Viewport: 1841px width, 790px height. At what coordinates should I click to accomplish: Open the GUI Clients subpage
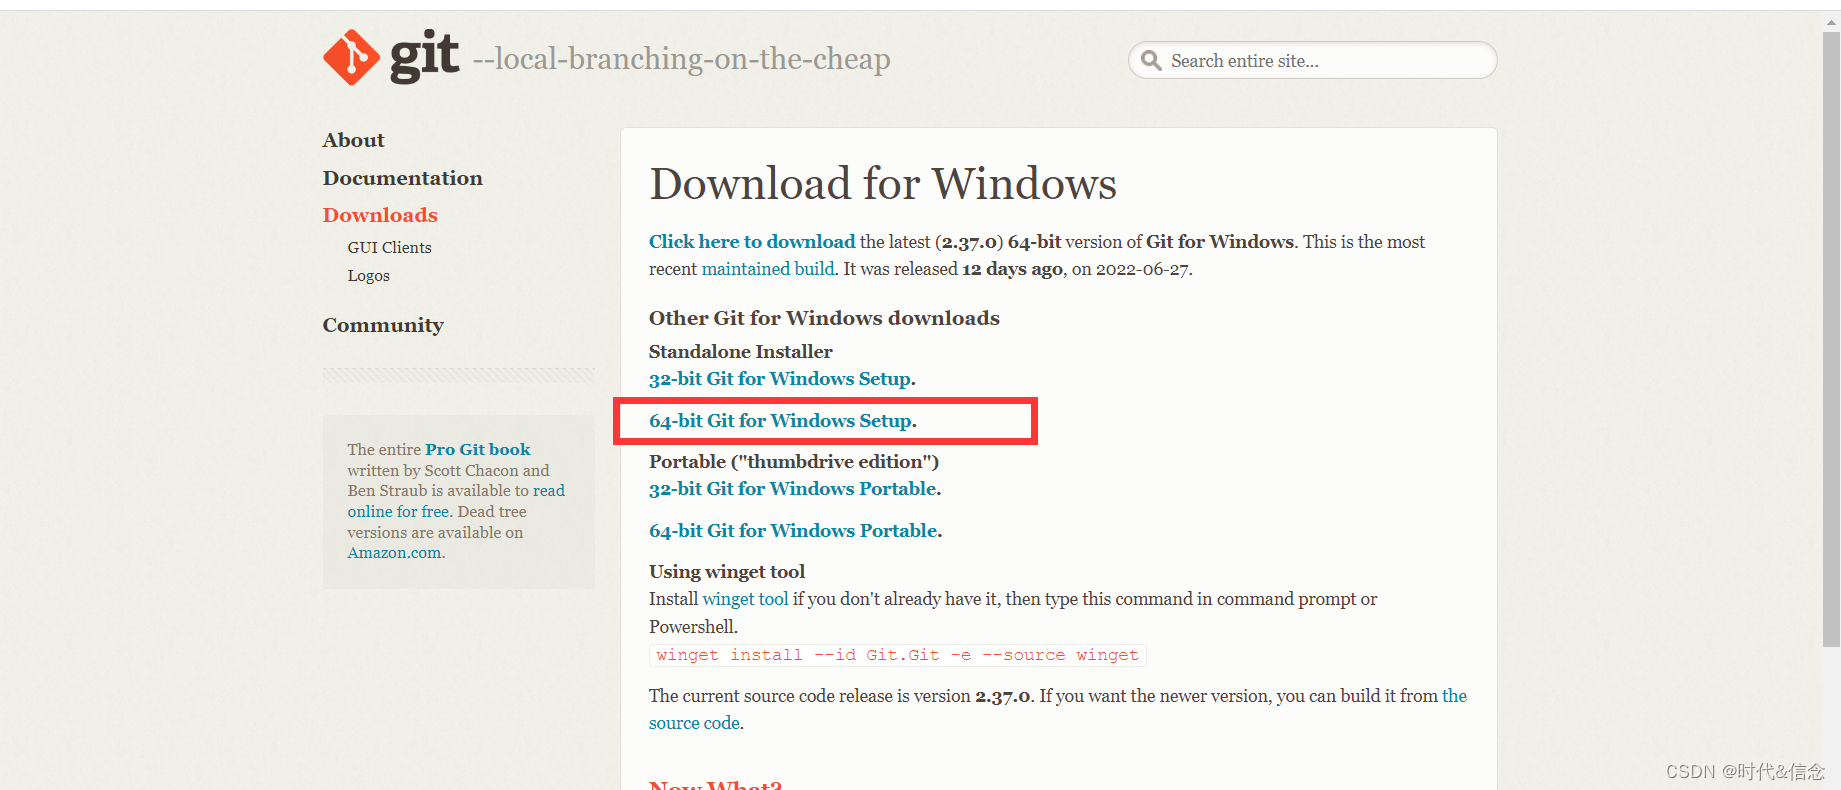389,247
